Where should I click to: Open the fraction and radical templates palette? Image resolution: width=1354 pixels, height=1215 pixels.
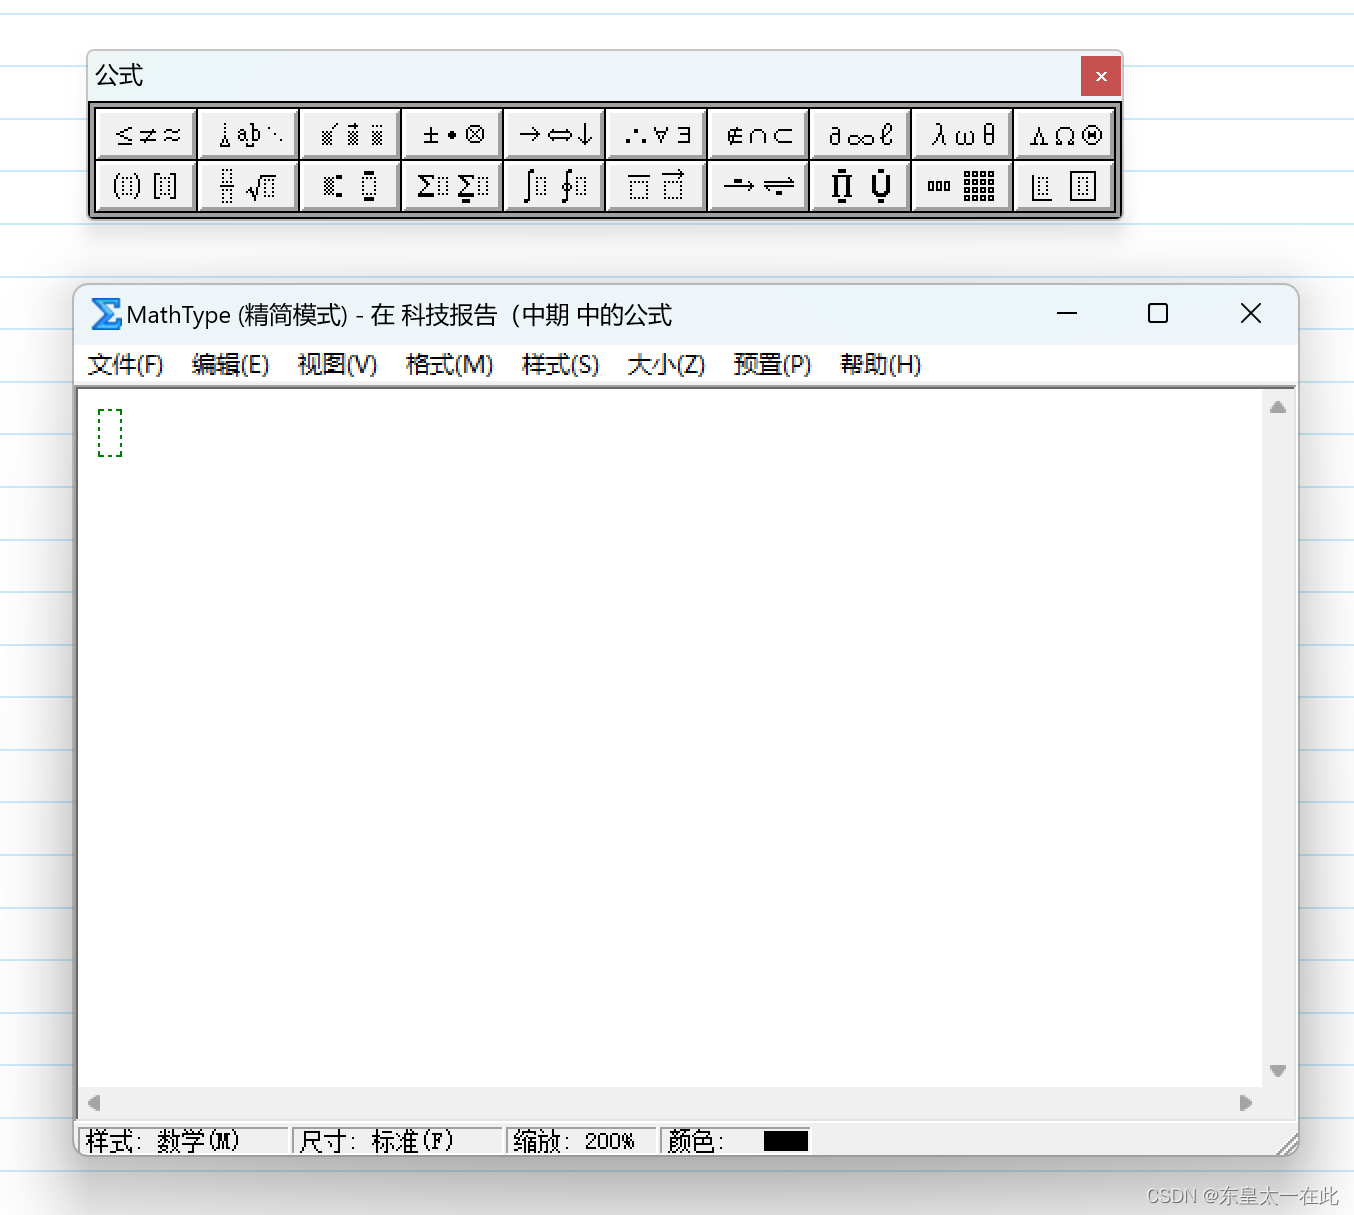click(249, 185)
